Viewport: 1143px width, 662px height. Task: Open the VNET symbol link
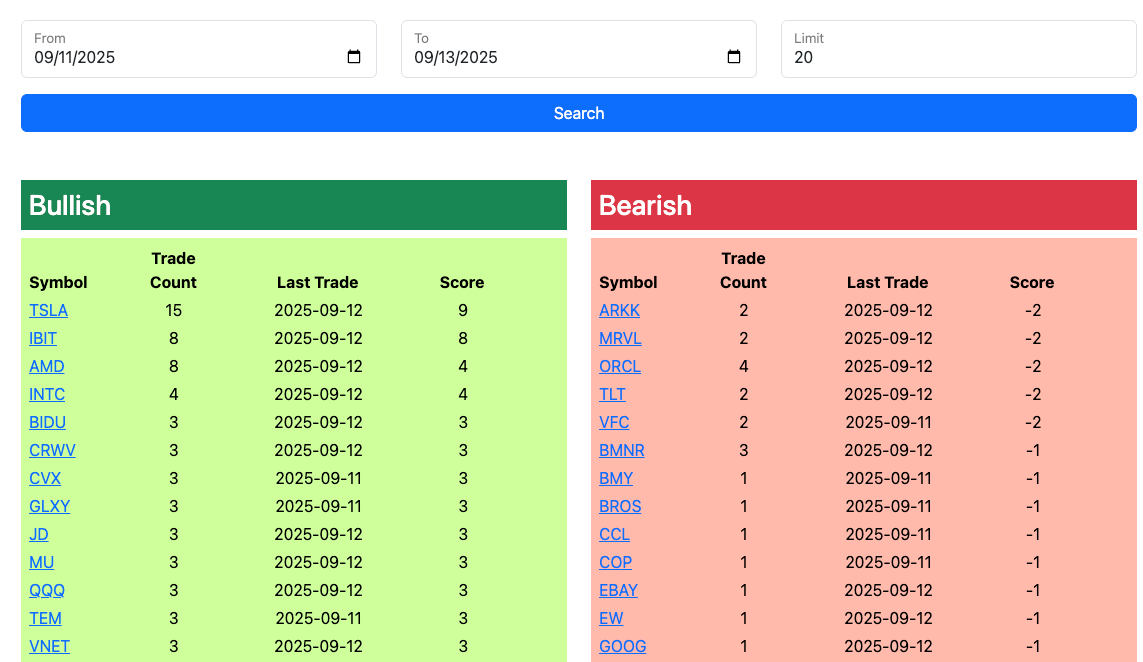[50, 647]
